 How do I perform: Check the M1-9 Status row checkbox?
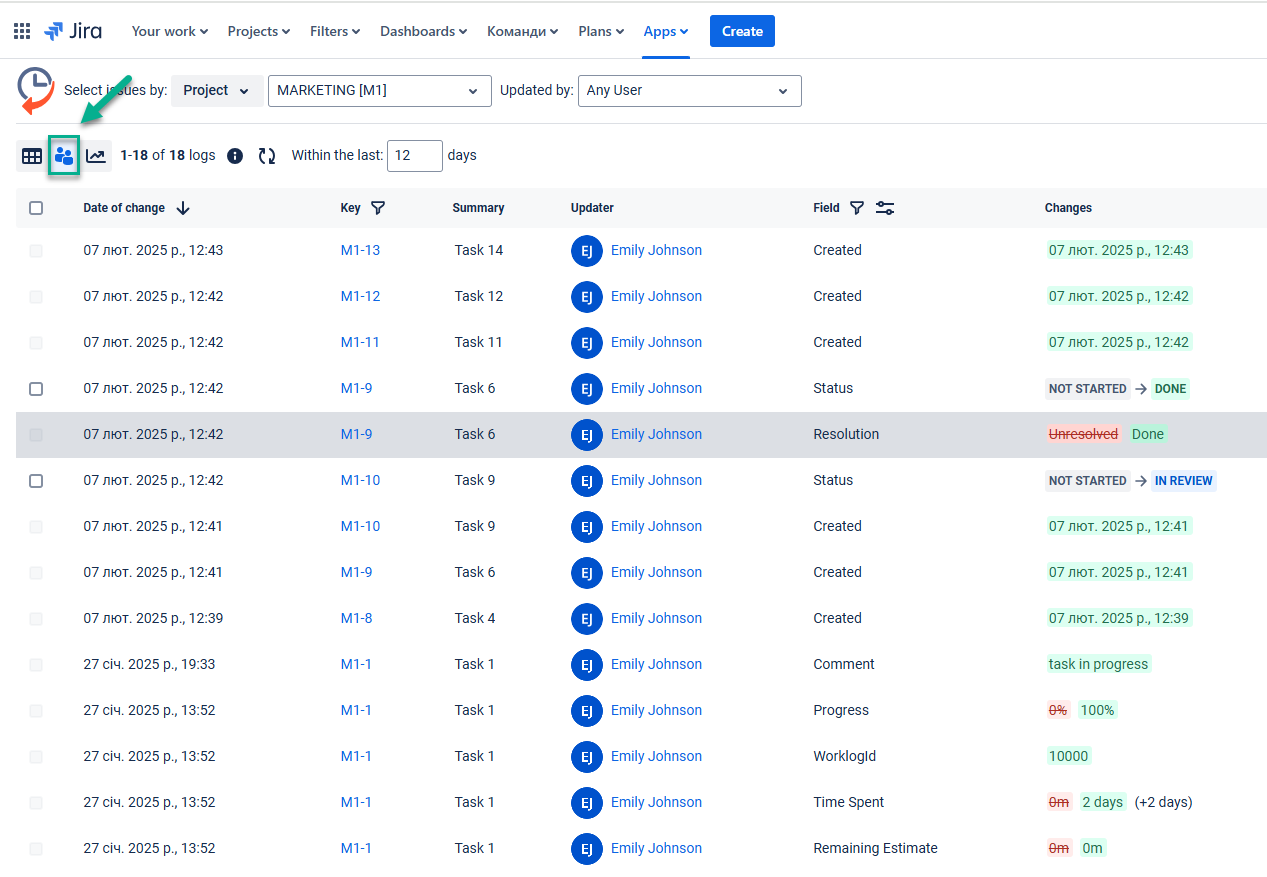[36, 388]
